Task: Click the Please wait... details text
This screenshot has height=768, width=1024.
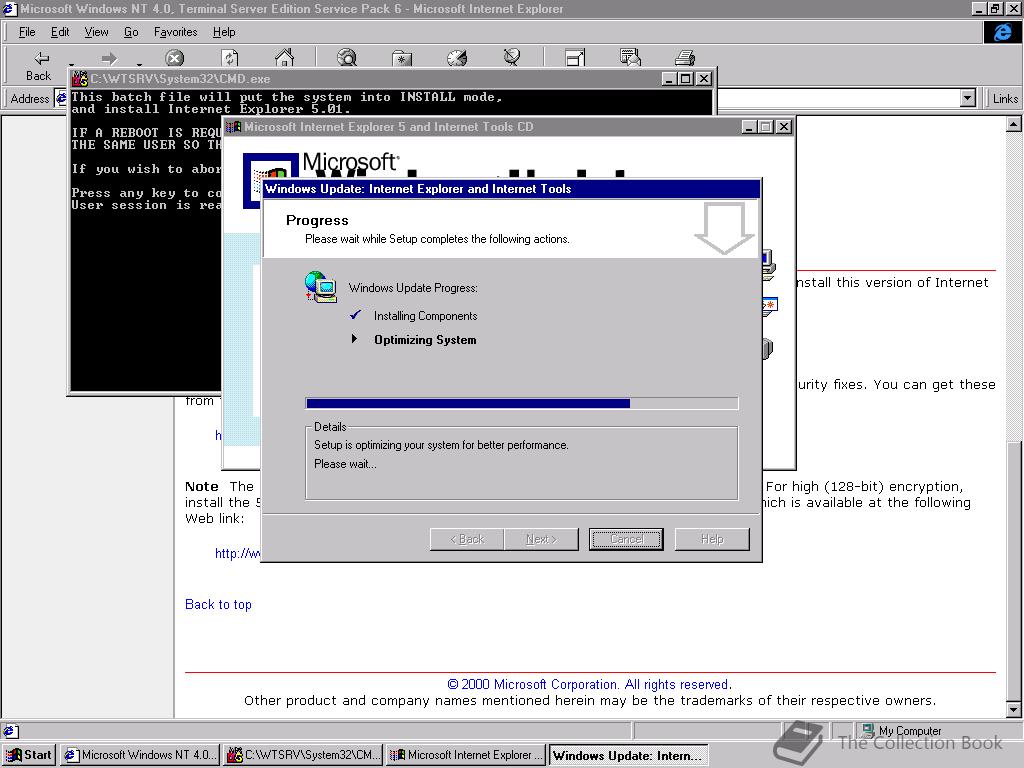Action: (x=345, y=464)
